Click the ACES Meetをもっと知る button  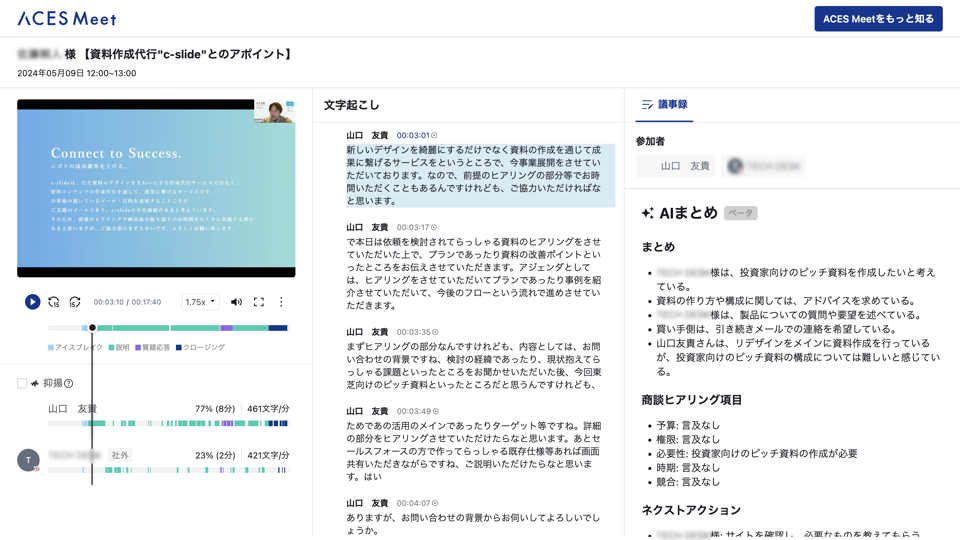point(878,19)
